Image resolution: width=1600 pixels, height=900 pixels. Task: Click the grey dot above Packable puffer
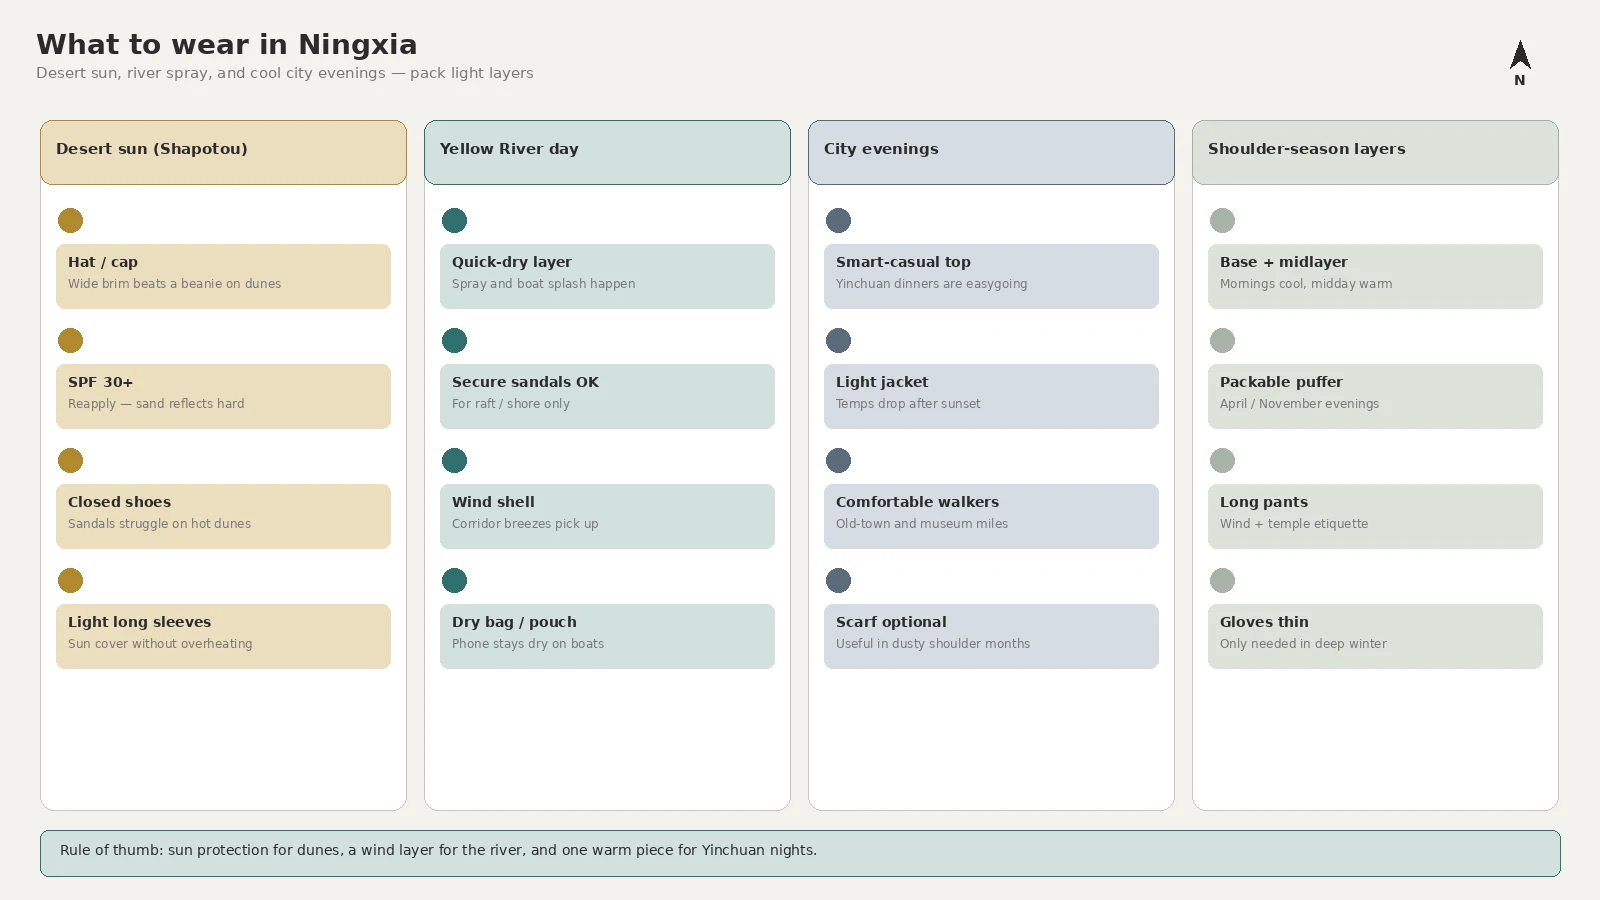(x=1222, y=340)
